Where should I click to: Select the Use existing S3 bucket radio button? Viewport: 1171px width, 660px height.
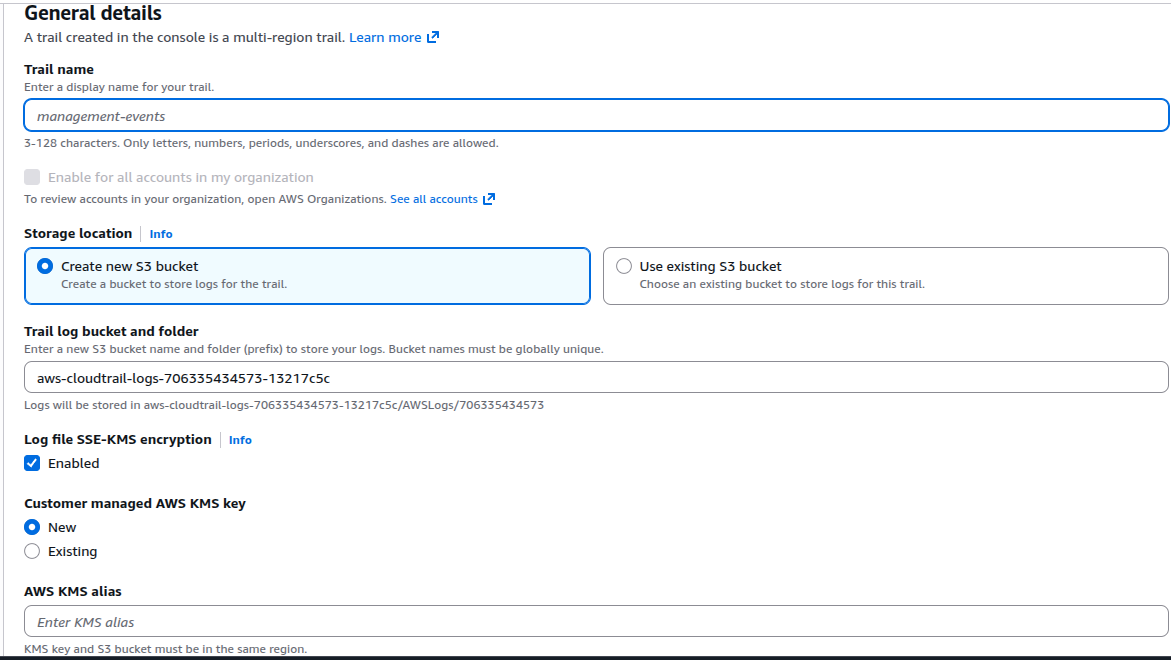click(624, 267)
